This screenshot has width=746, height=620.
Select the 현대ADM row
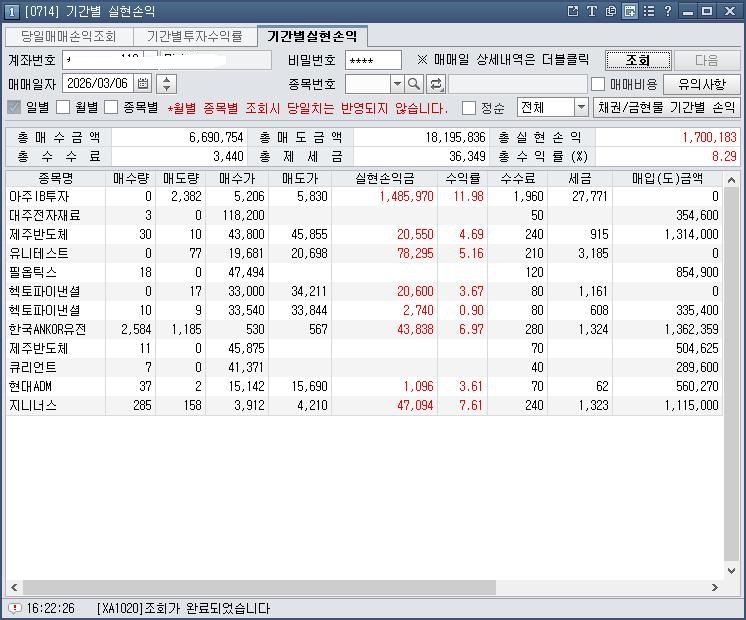tap(364, 386)
